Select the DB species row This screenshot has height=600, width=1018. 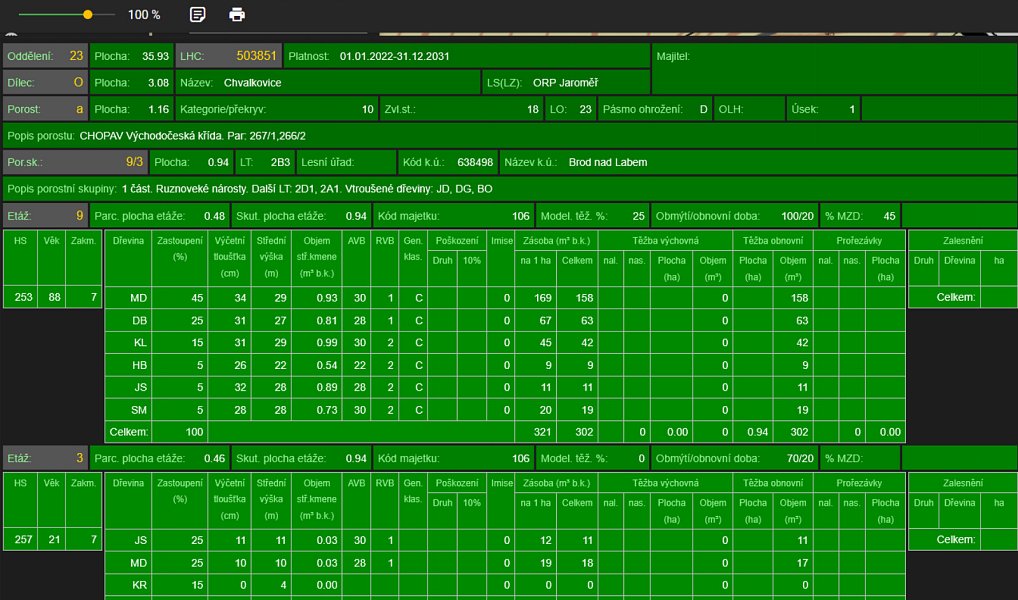504,320
